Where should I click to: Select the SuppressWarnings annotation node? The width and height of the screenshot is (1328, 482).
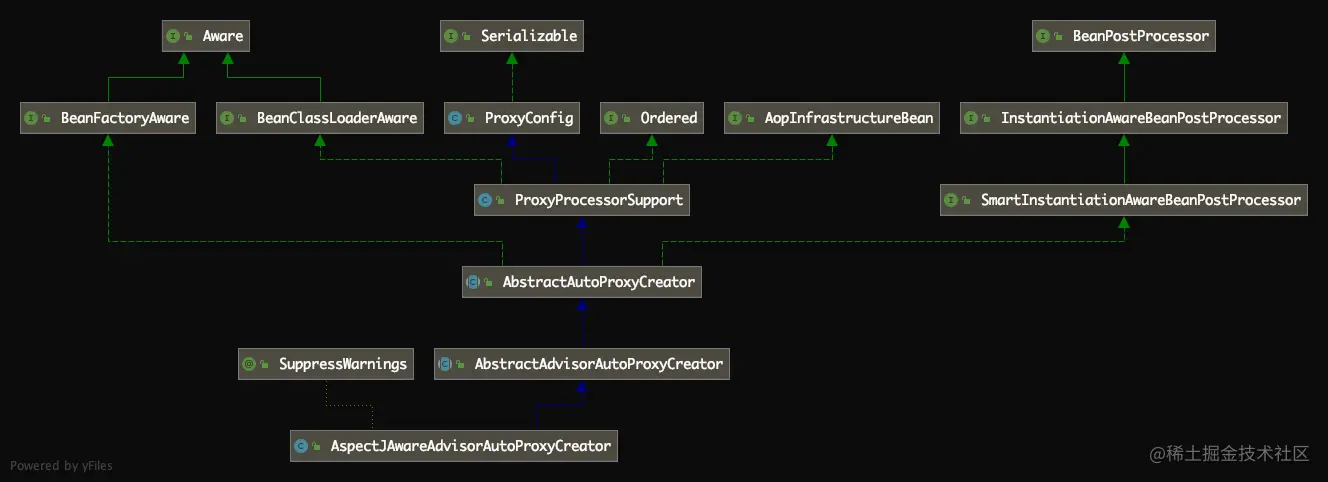pyautogui.click(x=326, y=364)
